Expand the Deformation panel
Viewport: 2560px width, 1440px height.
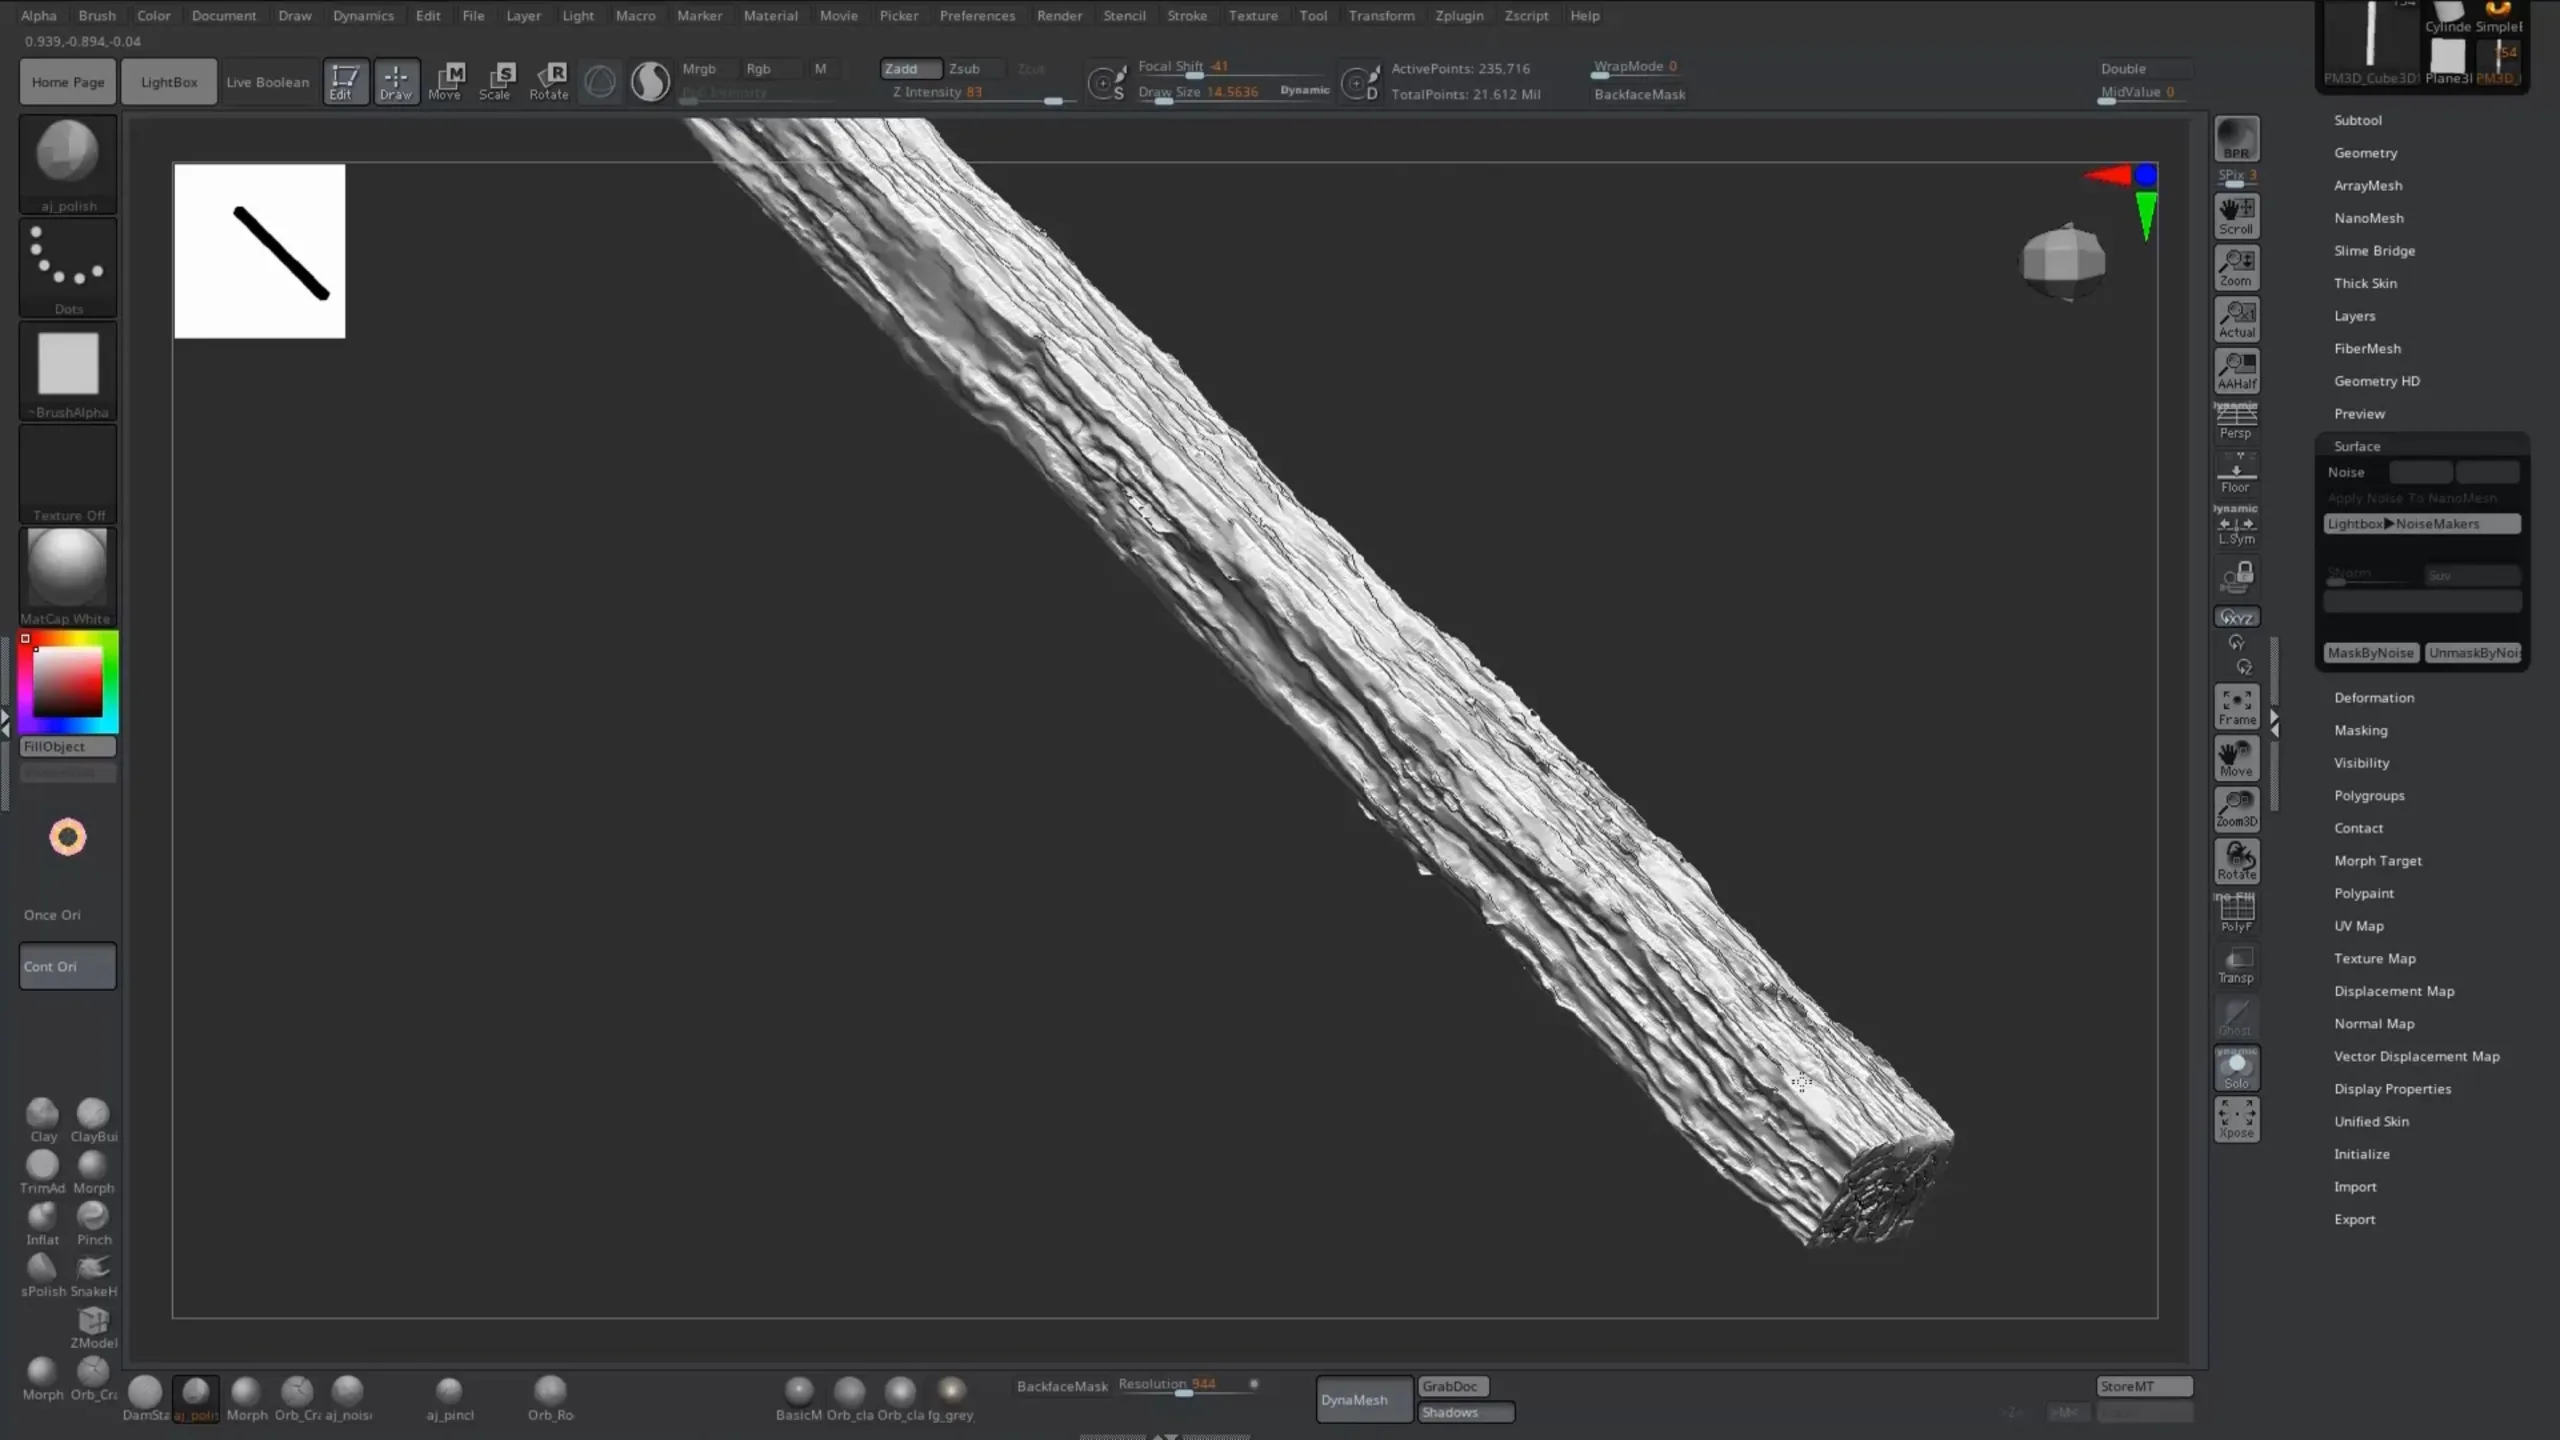click(2375, 698)
